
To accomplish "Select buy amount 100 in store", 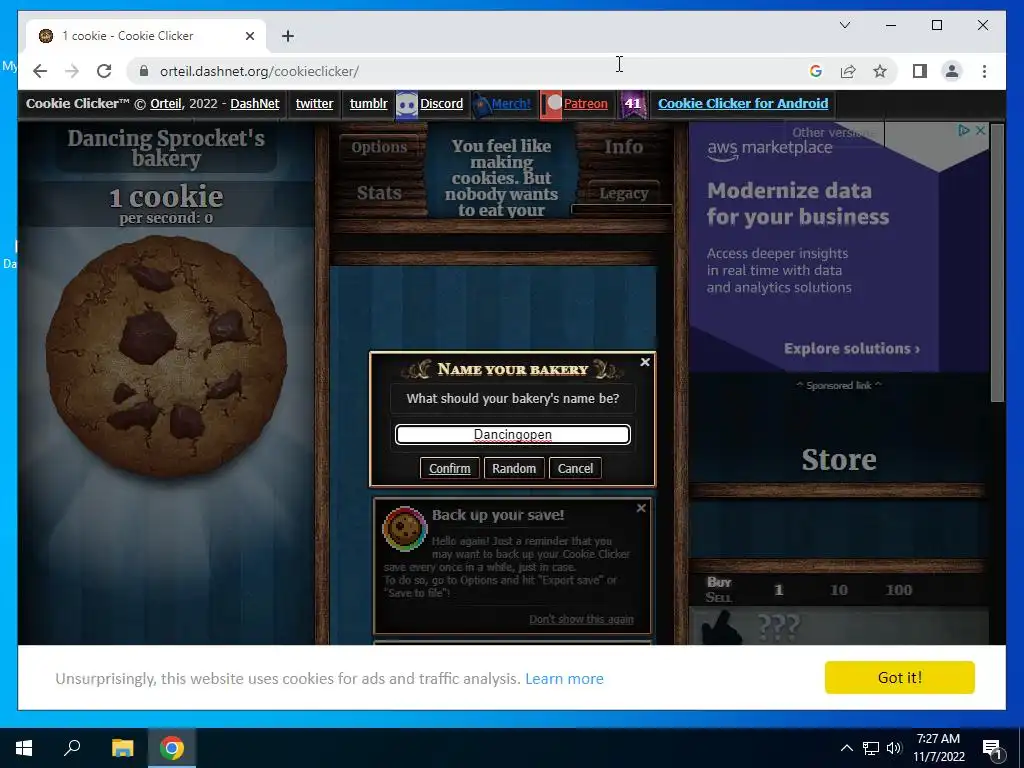I will point(899,590).
